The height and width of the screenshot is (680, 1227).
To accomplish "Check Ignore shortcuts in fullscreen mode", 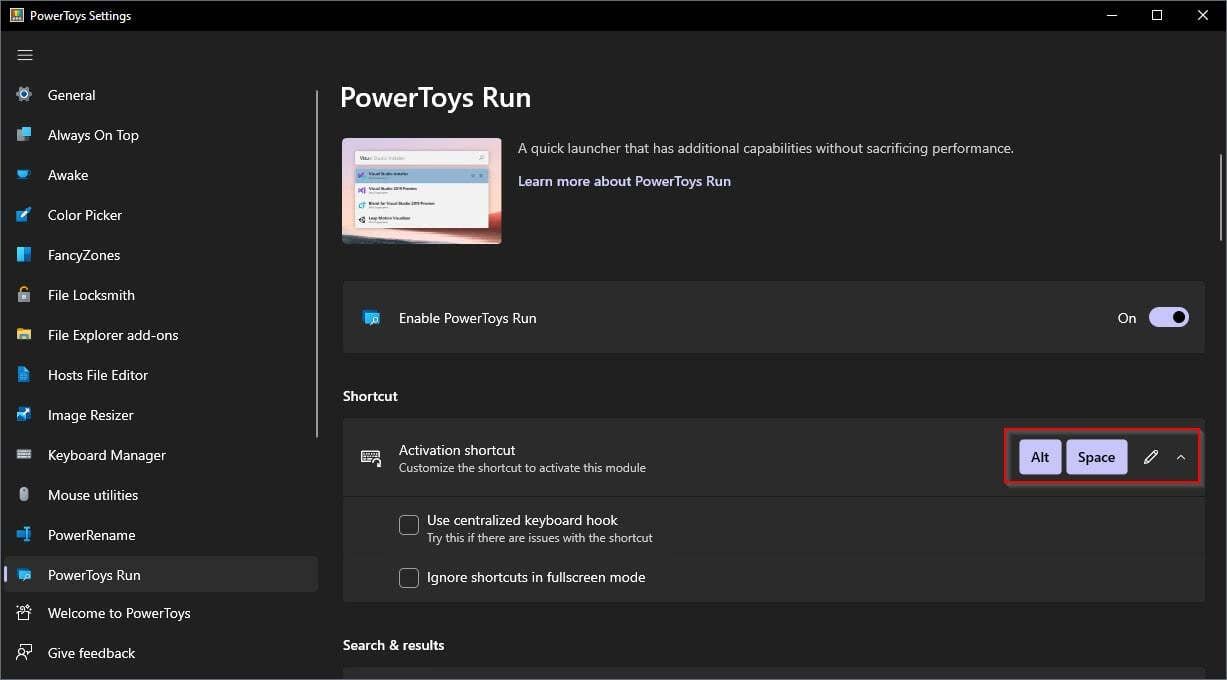I will click(409, 577).
